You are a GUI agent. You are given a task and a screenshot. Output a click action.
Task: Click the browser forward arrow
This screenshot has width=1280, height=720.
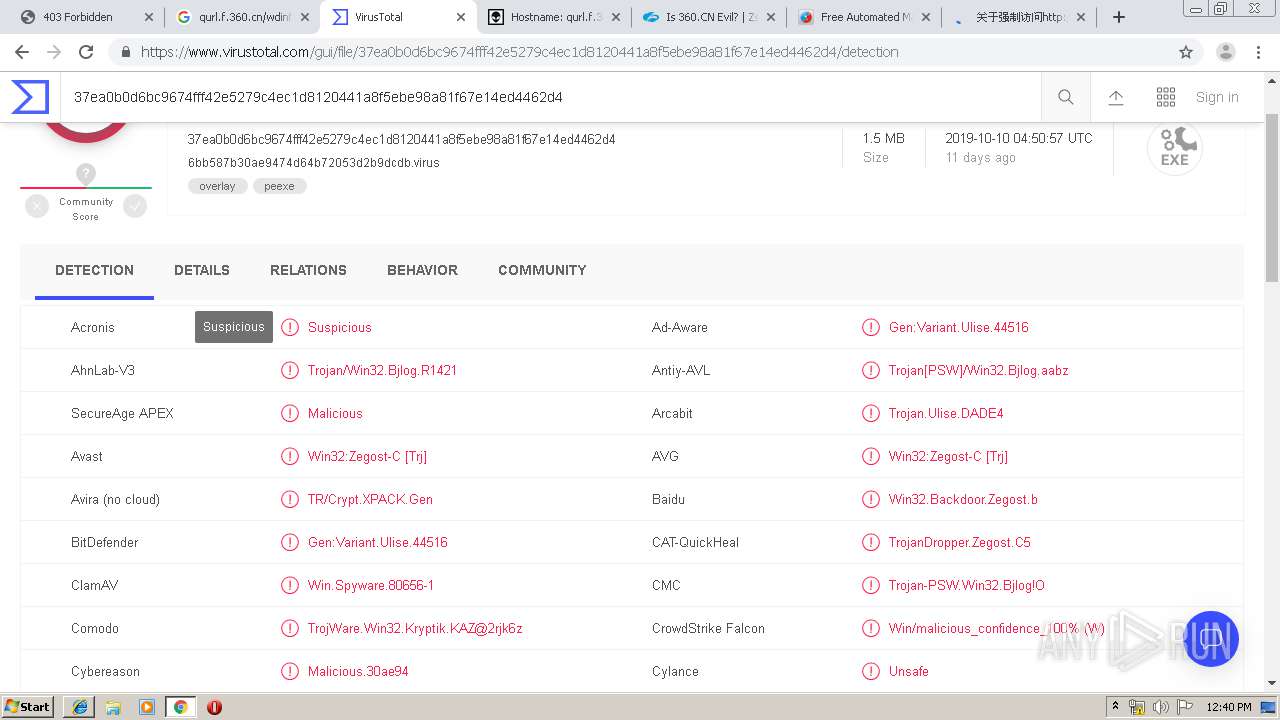(x=54, y=52)
